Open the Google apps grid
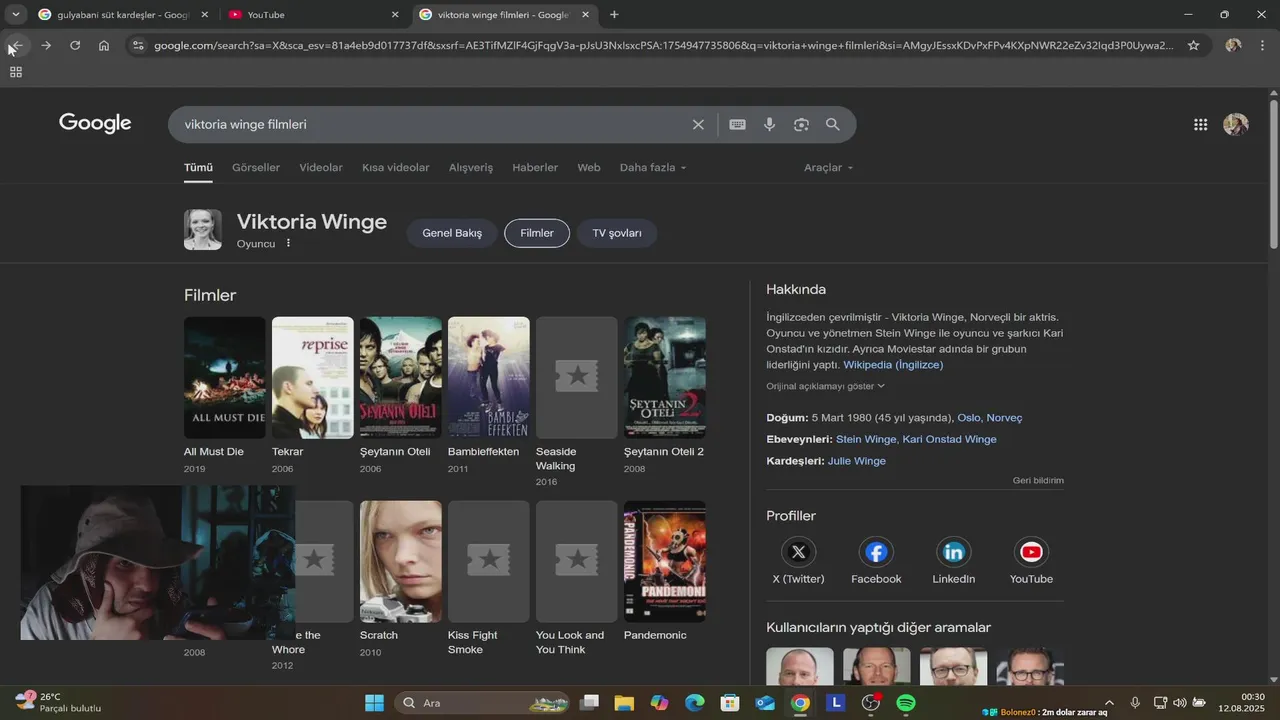 click(x=1200, y=124)
